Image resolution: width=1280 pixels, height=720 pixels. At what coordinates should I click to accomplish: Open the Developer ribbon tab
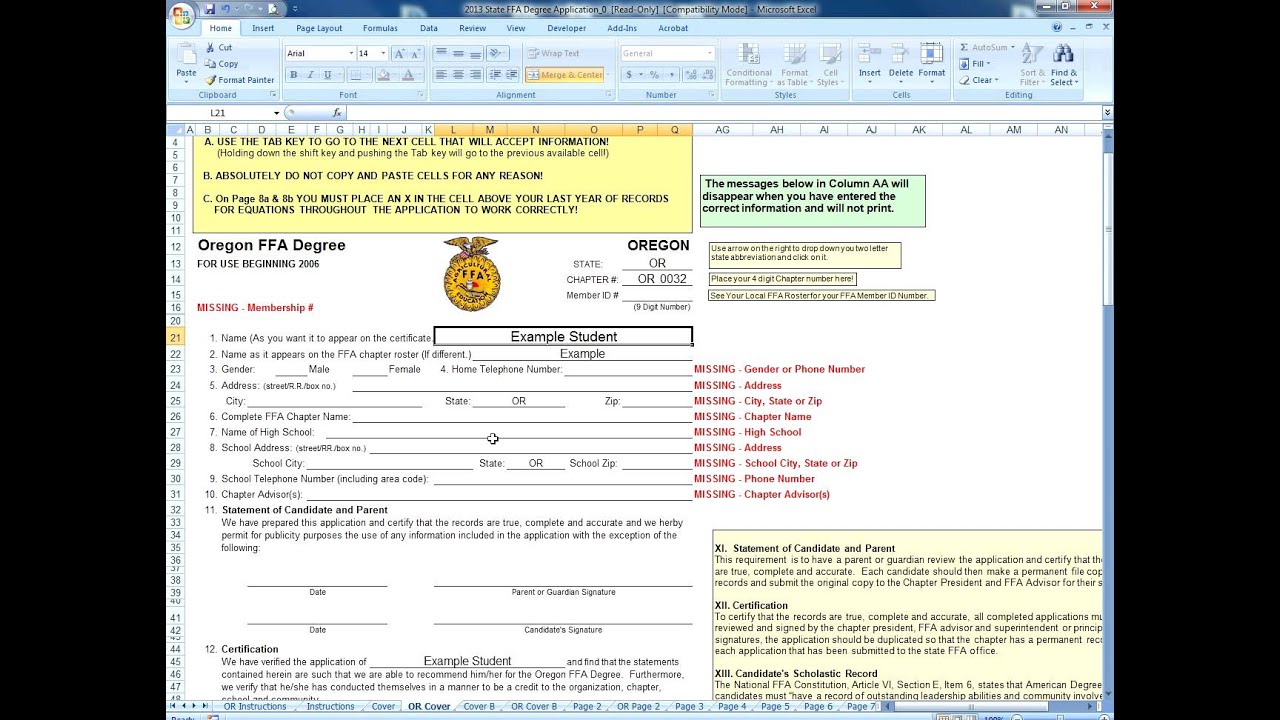(567, 28)
